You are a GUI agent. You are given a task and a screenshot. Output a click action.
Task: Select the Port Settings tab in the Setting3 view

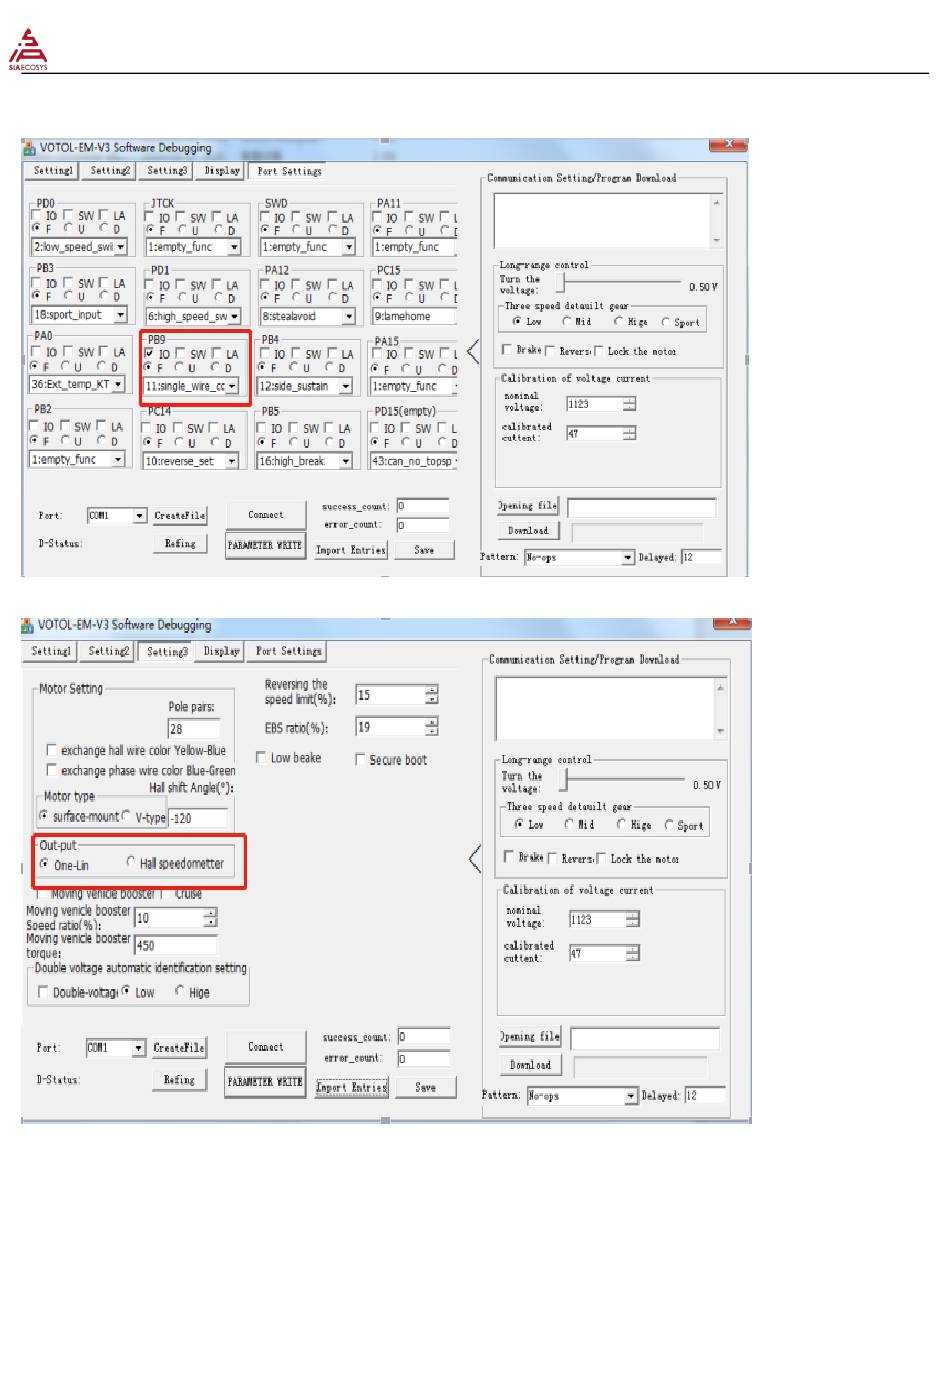pos(288,651)
